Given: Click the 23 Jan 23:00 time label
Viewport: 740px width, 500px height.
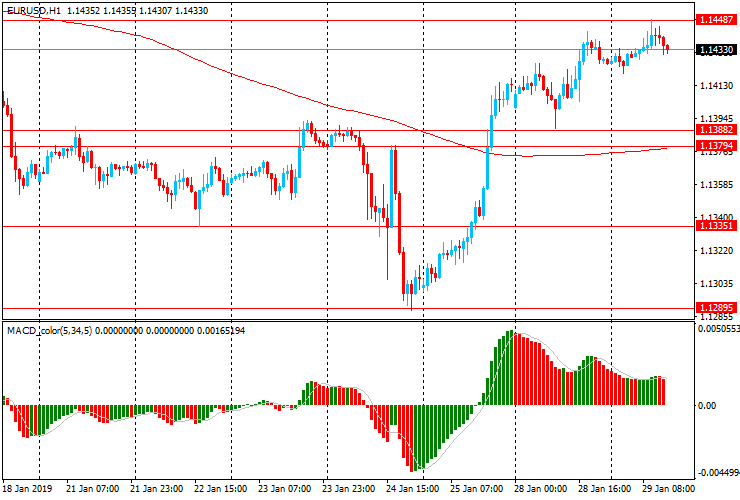Looking at the screenshot, I should coord(349,488).
